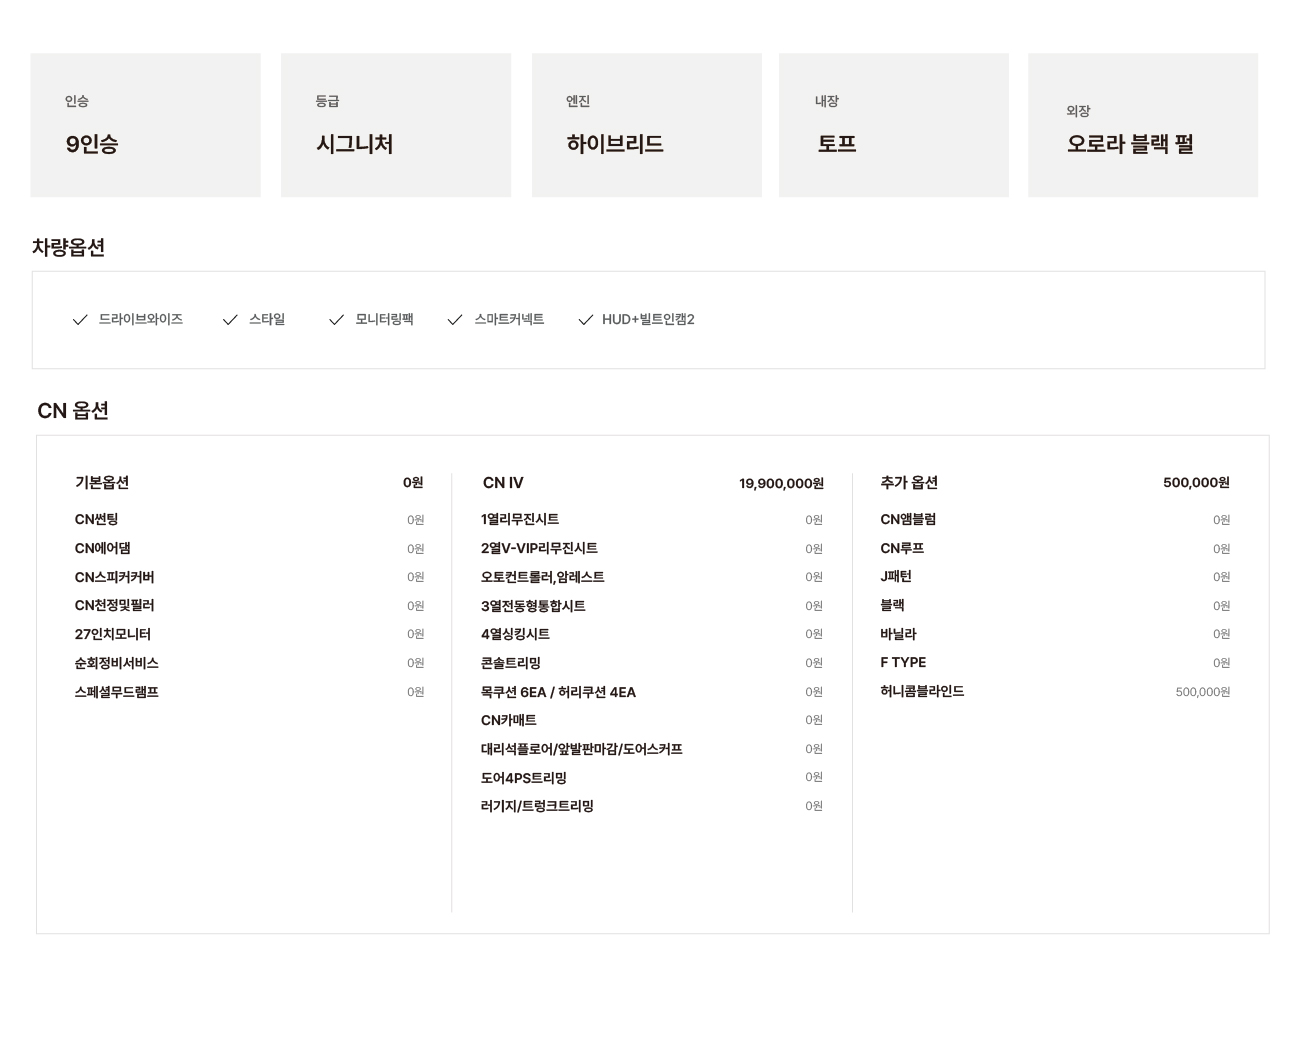This screenshot has width=1300, height=1048.
Task: Click the 허니콤블라인드 option
Action: pyautogui.click(x=922, y=691)
